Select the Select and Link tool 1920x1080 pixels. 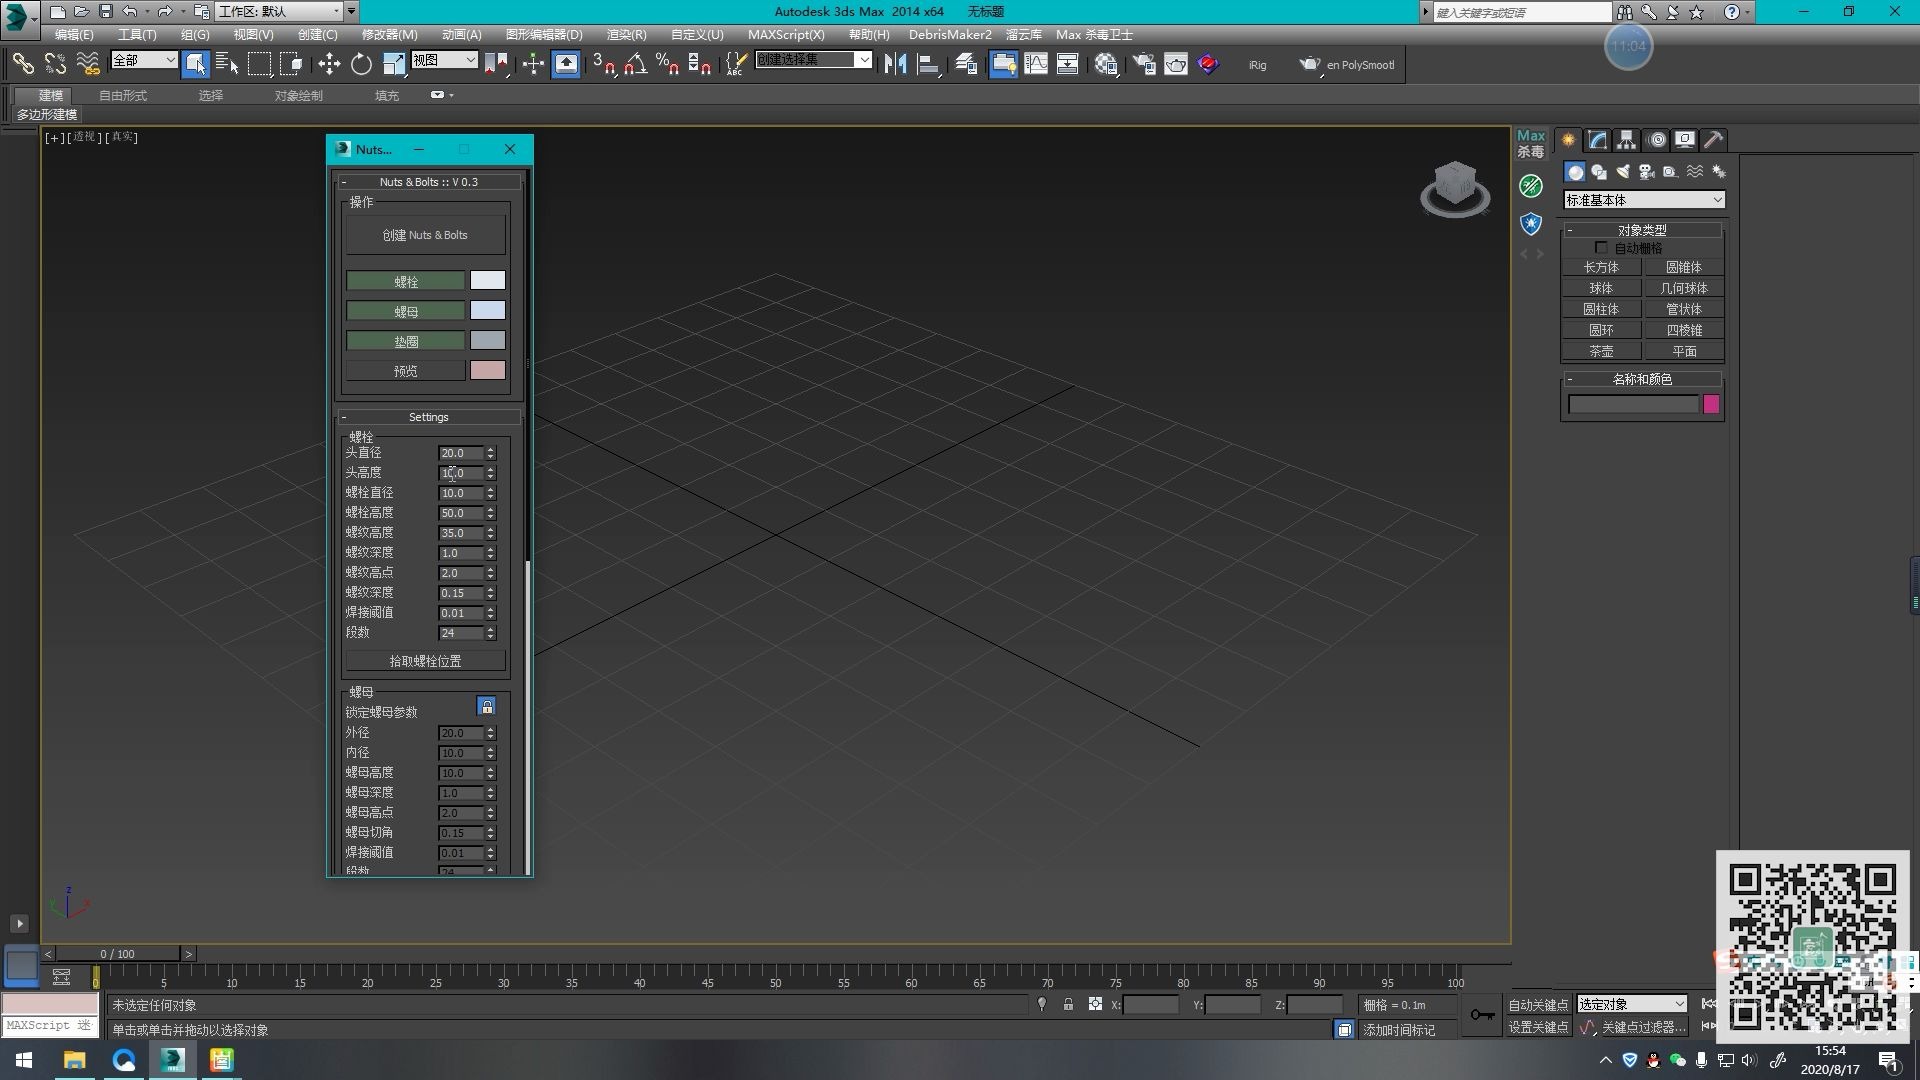[22, 64]
